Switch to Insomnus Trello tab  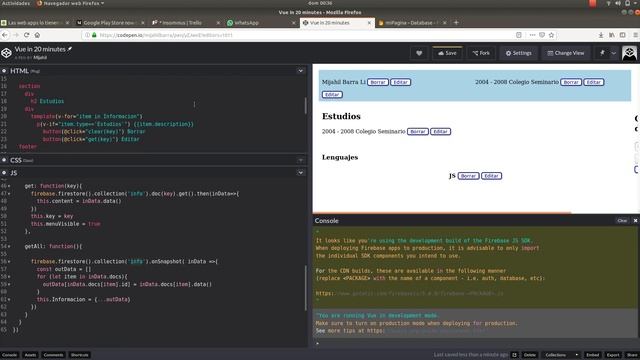(186, 23)
